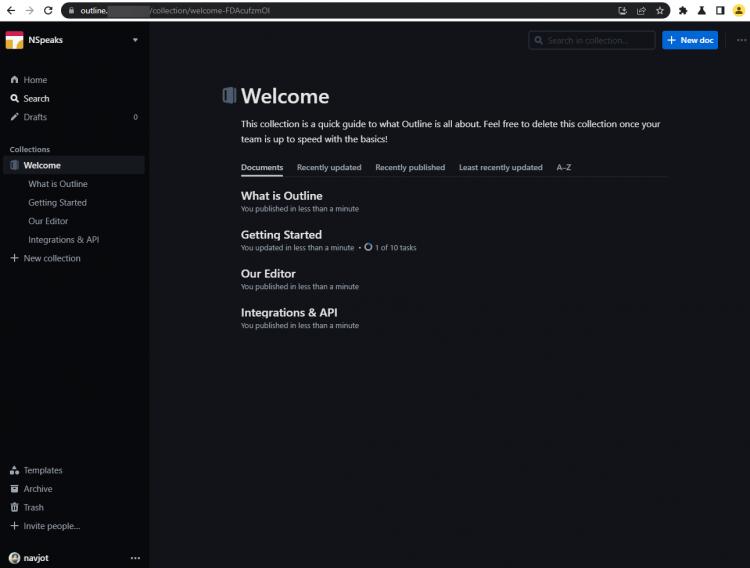Open the Trash section
The width and height of the screenshot is (750, 568).
coord(33,507)
